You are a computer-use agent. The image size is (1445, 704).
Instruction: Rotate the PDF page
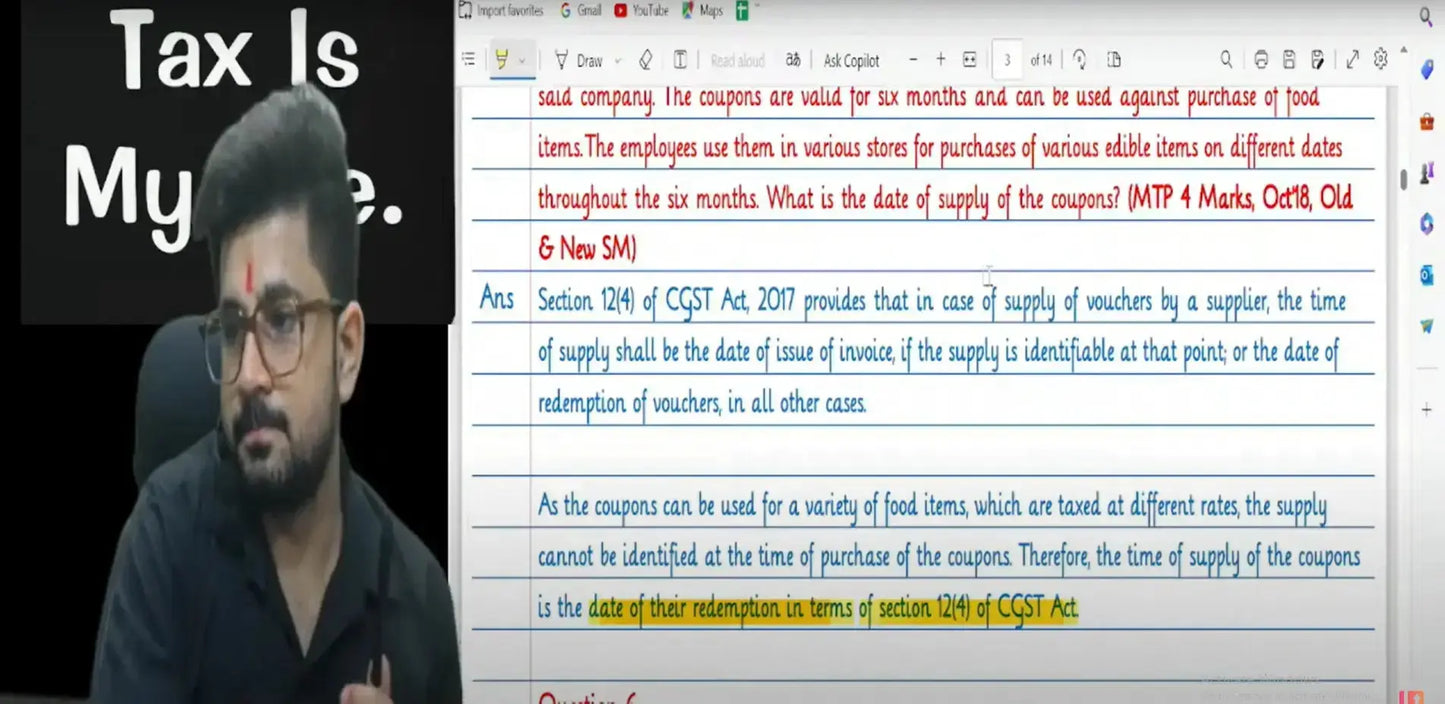point(1080,60)
